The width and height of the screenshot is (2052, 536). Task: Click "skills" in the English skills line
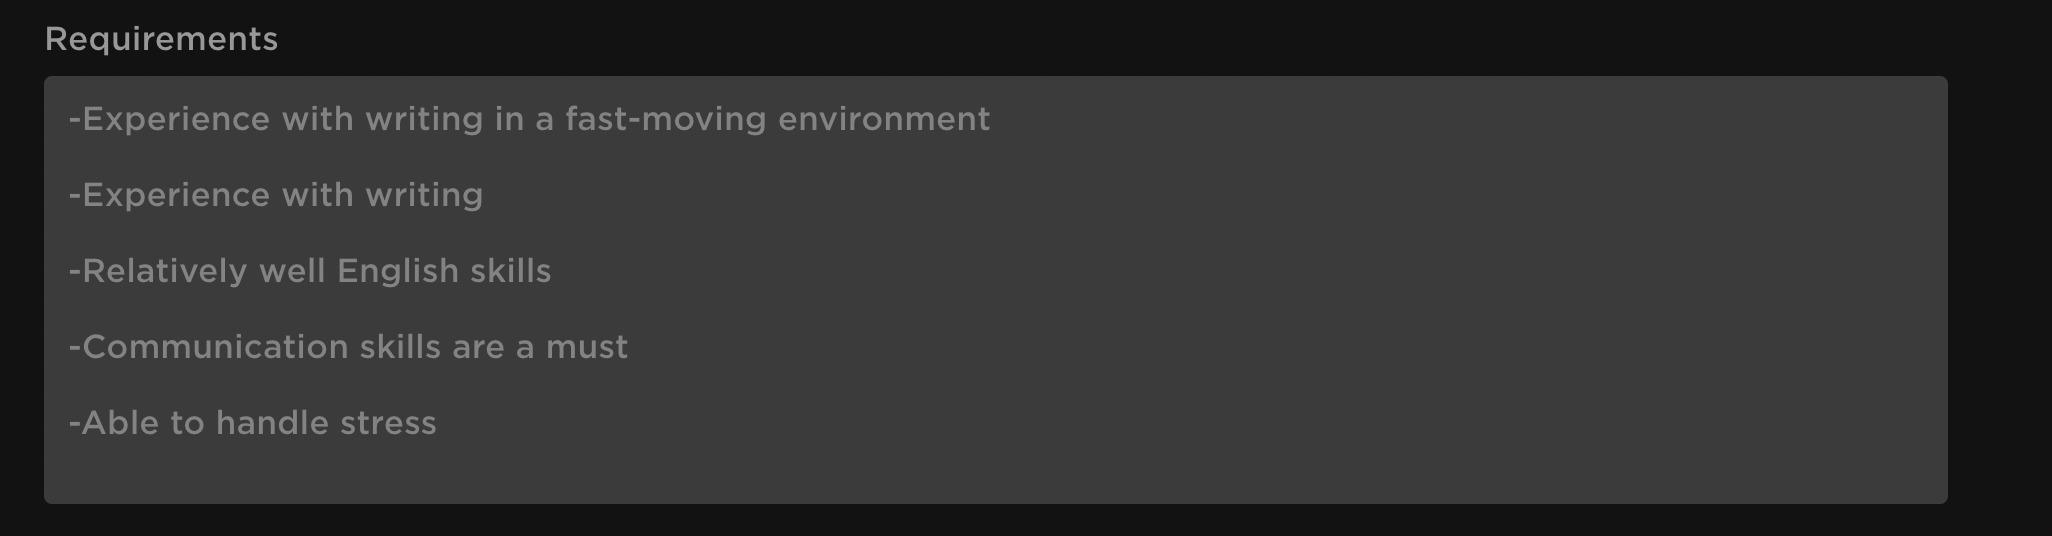pos(511,271)
